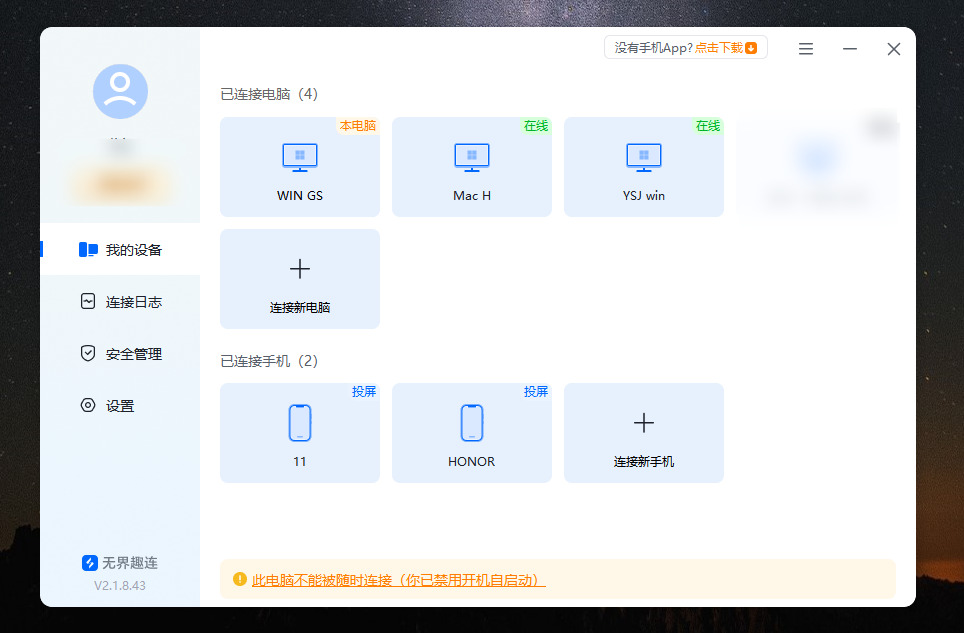Open the 连接日志 section

pos(119,301)
